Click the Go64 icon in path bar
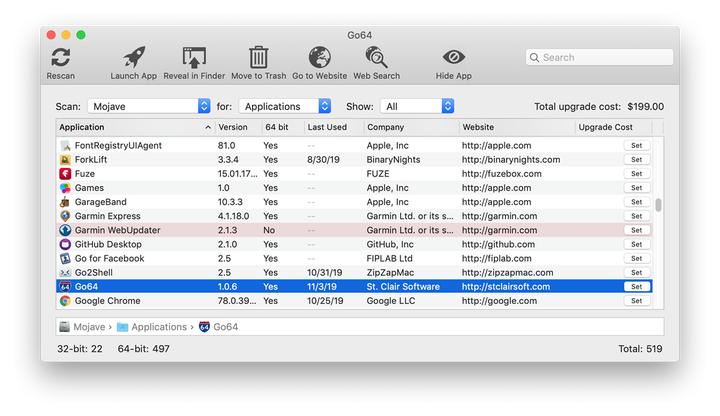Screen dimensions: 720x416 (204, 326)
